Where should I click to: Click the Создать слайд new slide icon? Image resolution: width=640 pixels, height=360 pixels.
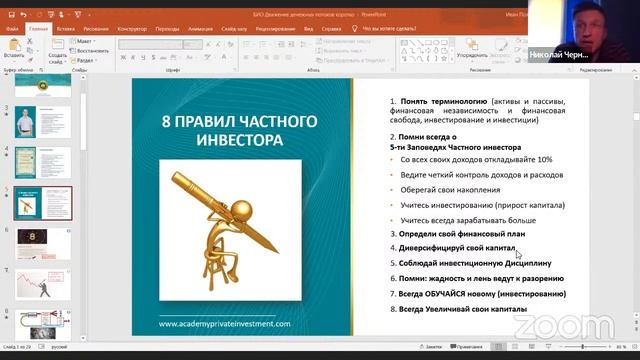click(58, 44)
